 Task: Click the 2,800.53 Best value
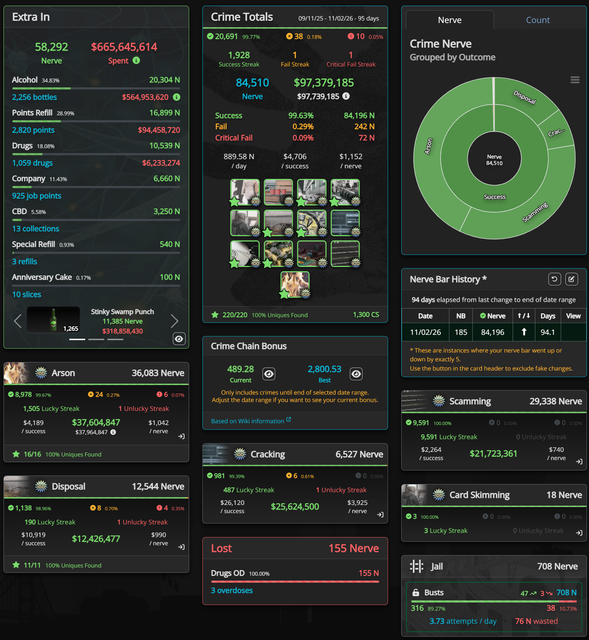pyautogui.click(x=325, y=369)
